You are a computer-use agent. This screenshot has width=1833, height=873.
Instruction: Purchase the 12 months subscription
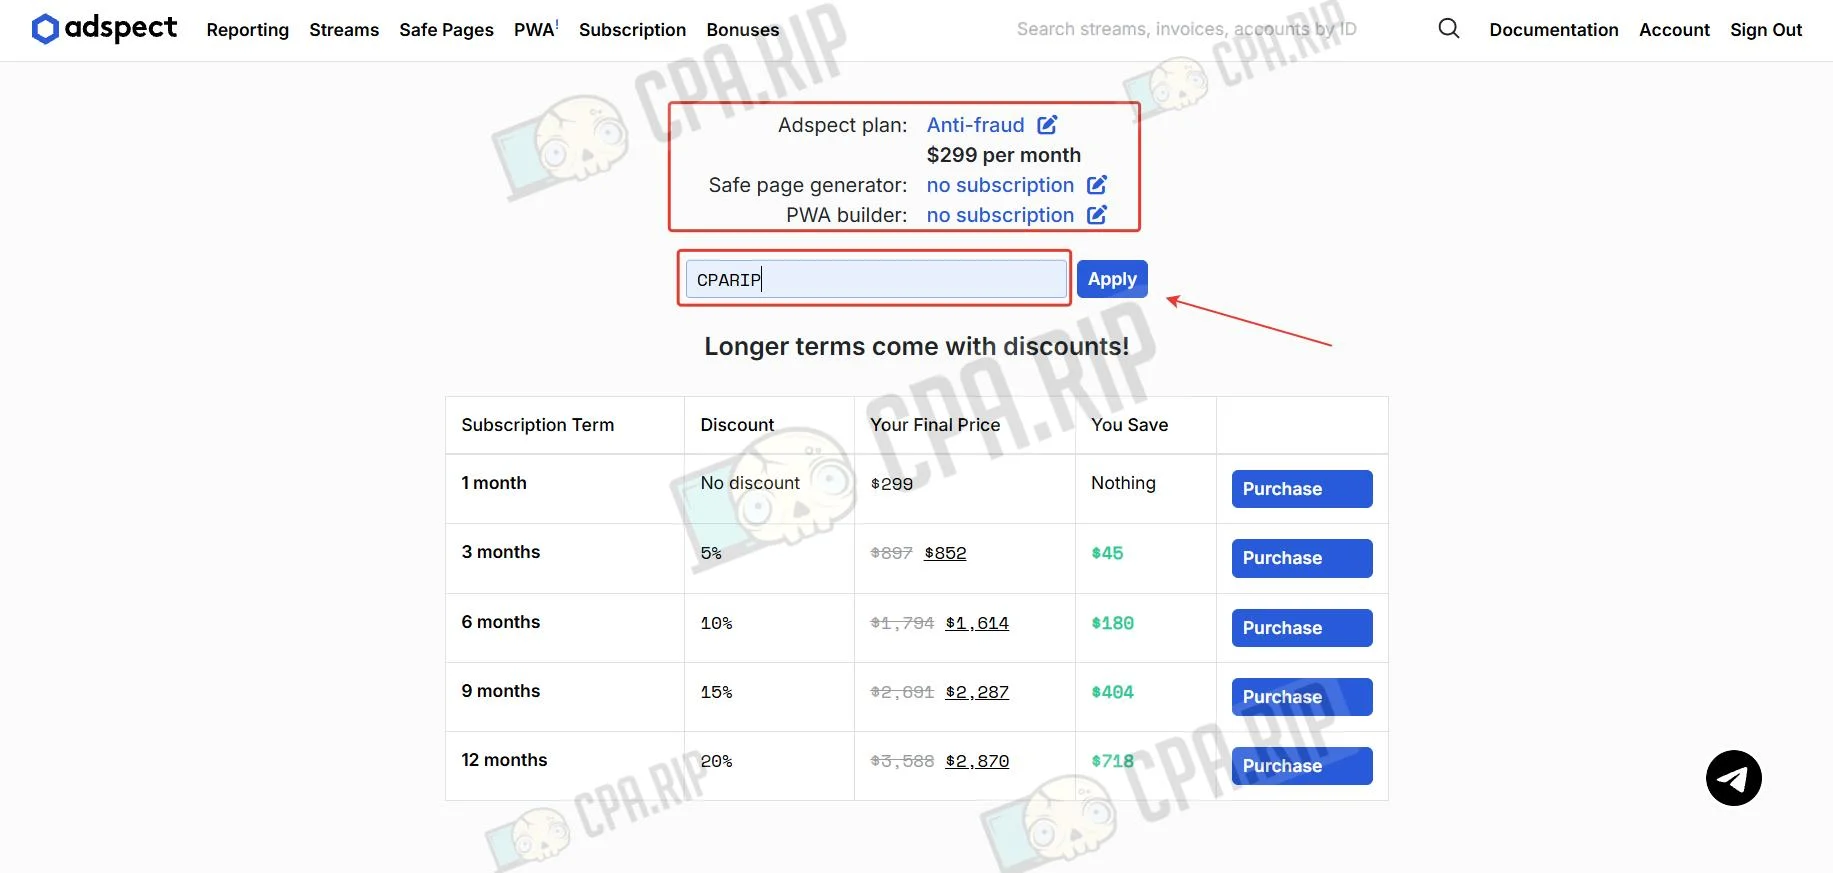(1302, 766)
